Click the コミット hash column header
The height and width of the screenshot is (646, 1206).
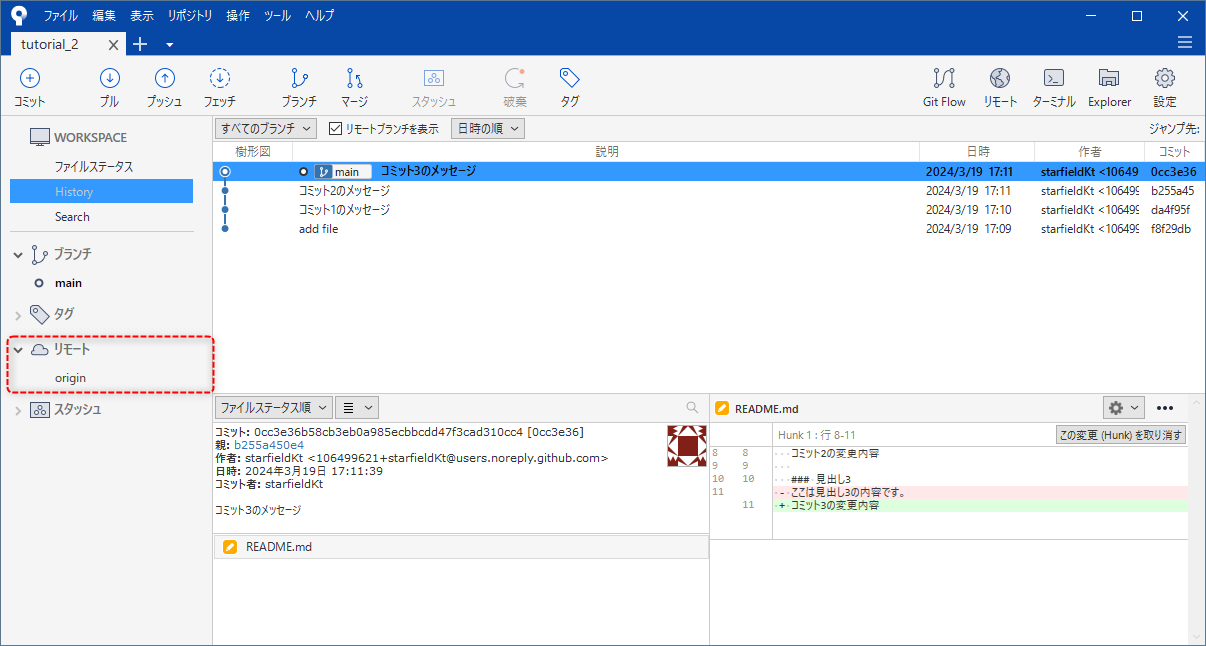1174,151
